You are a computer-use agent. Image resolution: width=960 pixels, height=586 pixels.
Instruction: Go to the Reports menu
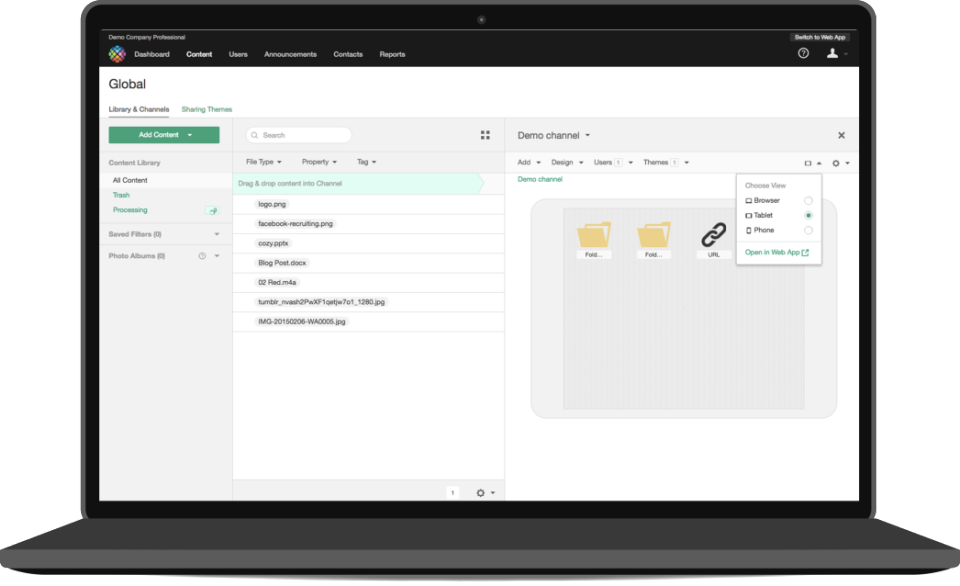coord(392,54)
